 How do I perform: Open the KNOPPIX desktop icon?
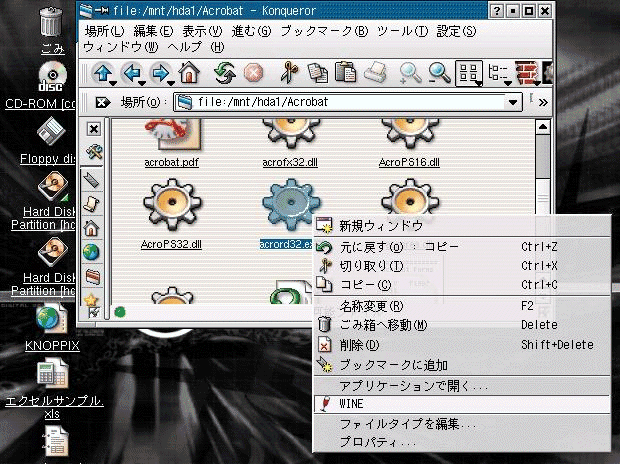(52, 328)
